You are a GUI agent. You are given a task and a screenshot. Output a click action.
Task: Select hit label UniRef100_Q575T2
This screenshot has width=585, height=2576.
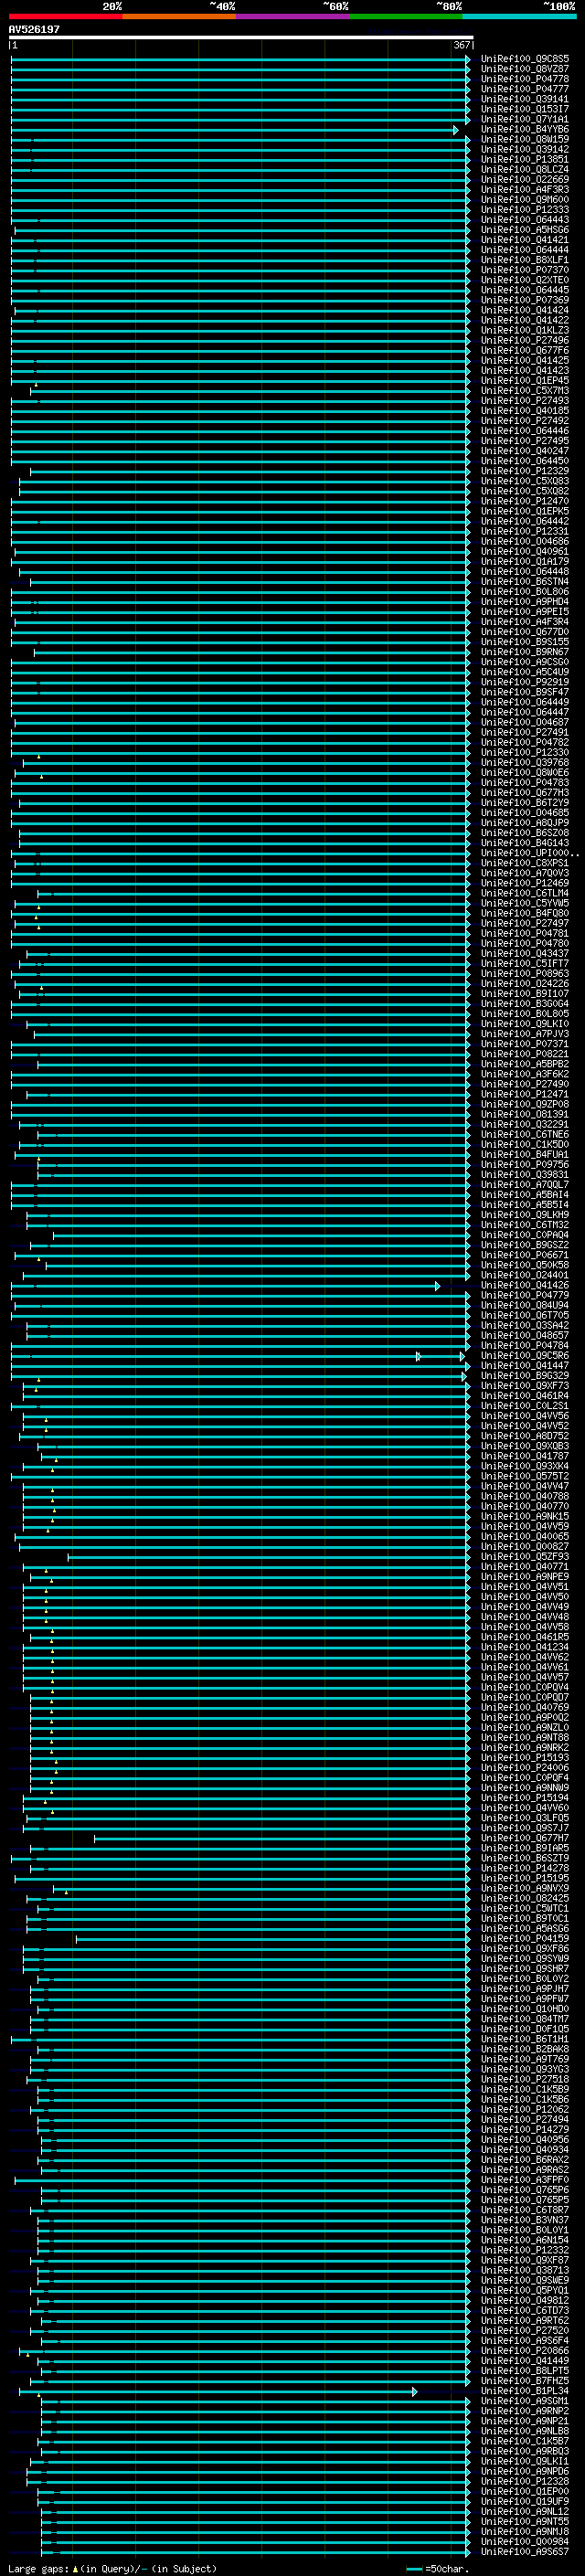point(524,1476)
